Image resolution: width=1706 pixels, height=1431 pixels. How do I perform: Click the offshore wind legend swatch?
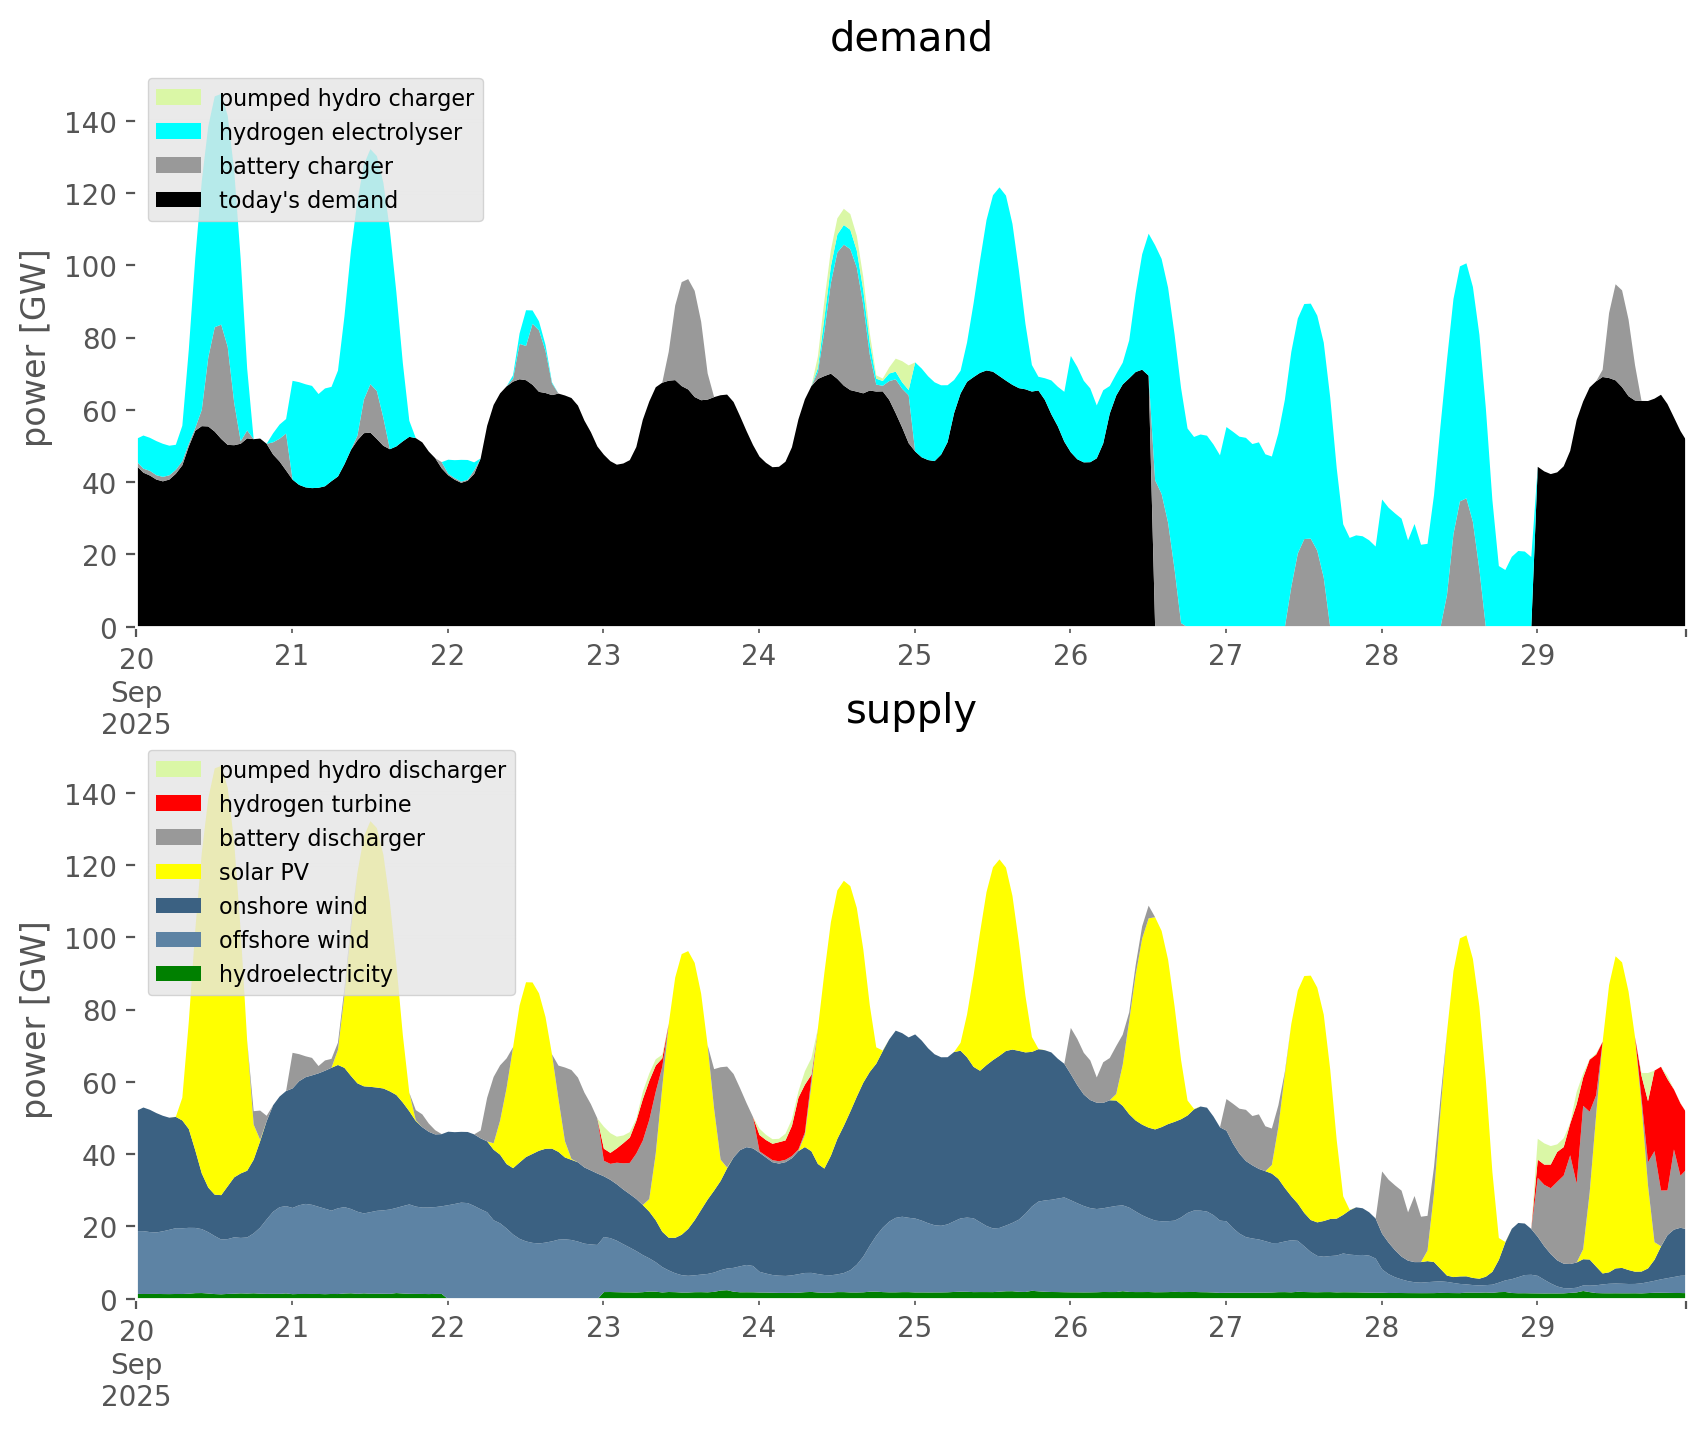tap(179, 940)
